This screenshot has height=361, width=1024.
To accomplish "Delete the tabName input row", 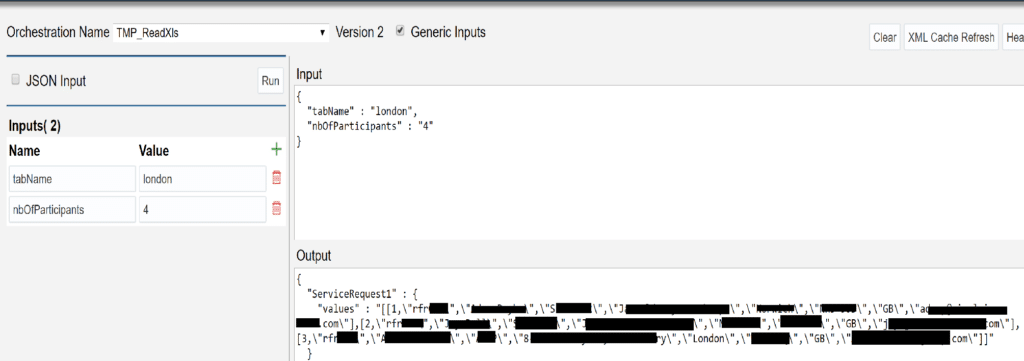I will (x=276, y=178).
